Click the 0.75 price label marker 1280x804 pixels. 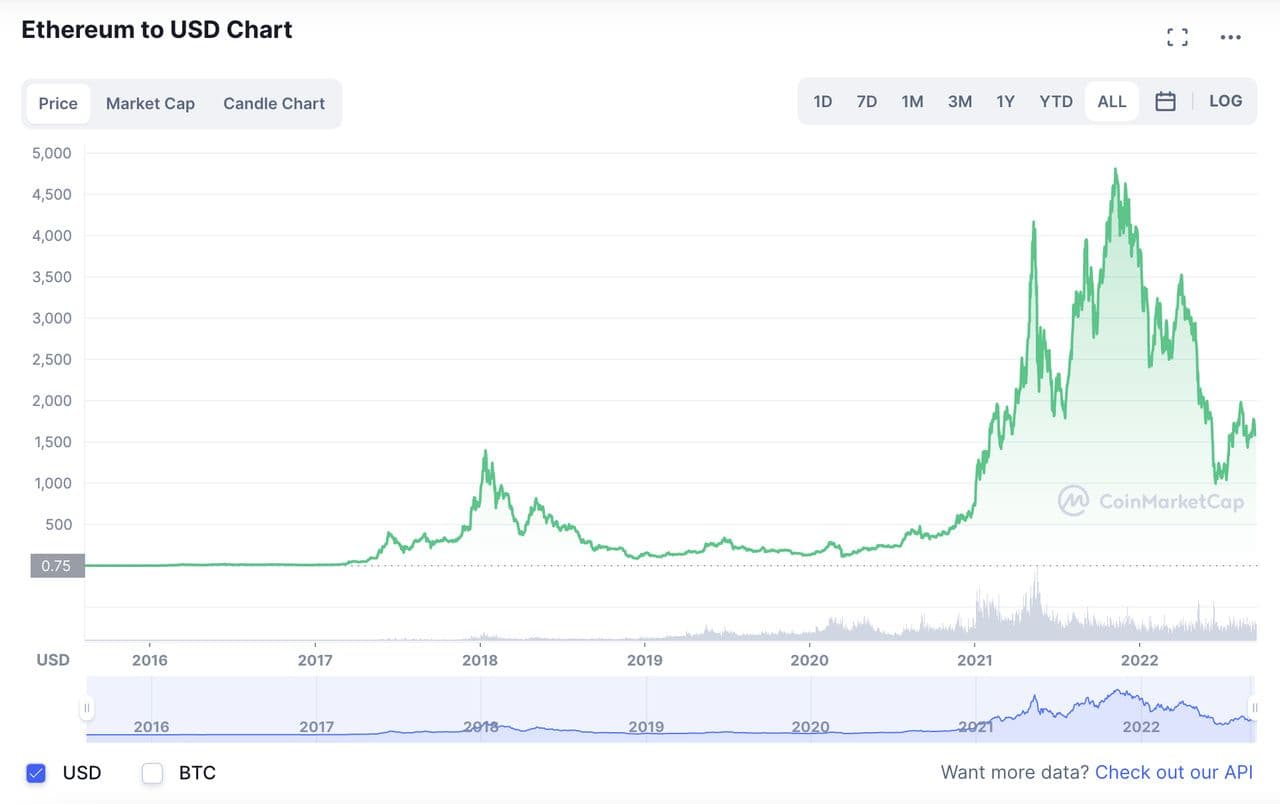click(x=56, y=566)
